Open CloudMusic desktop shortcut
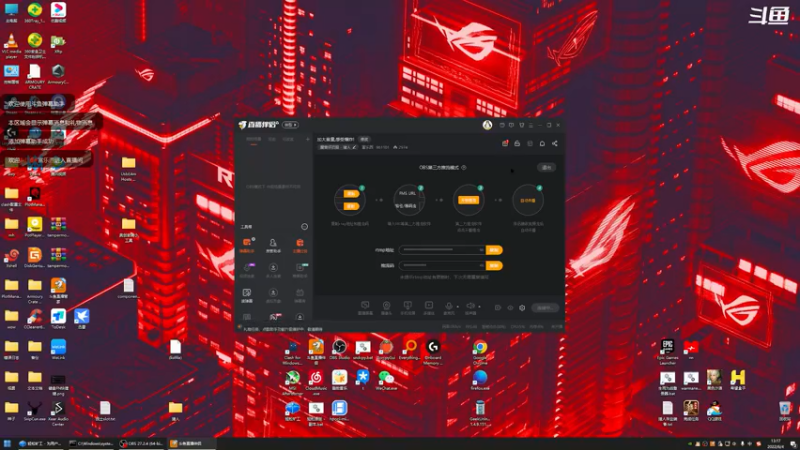 point(316,381)
